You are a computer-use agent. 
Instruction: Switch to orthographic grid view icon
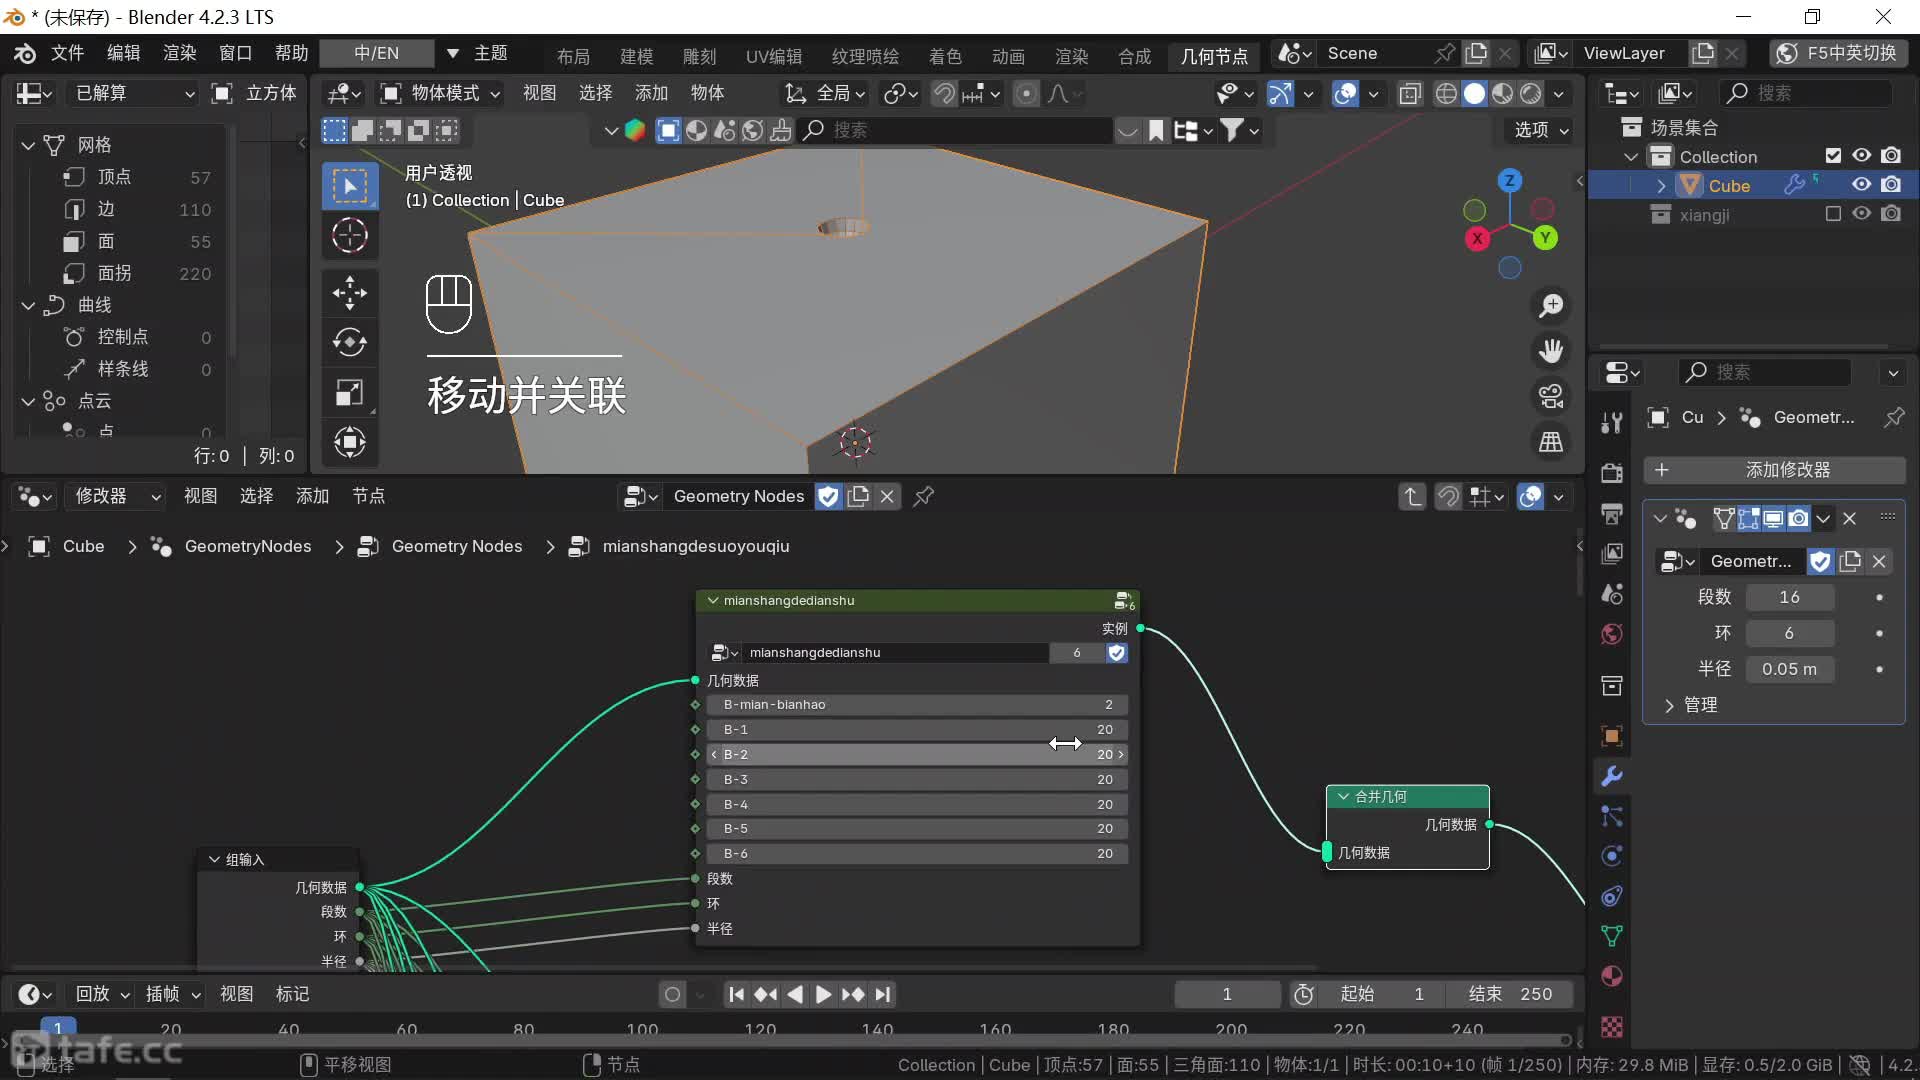click(x=1551, y=441)
